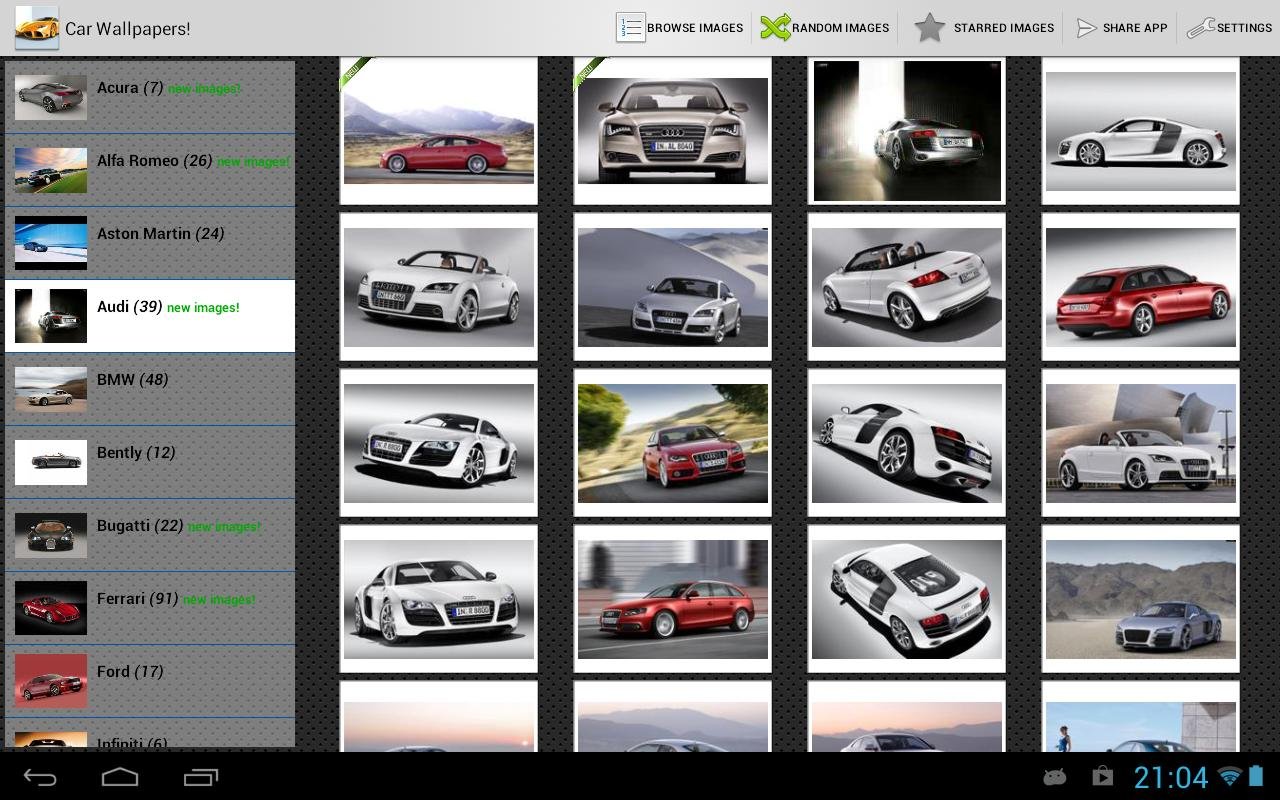Select the Bently category
Viewport: 1280px width, 800px height.
click(150, 462)
